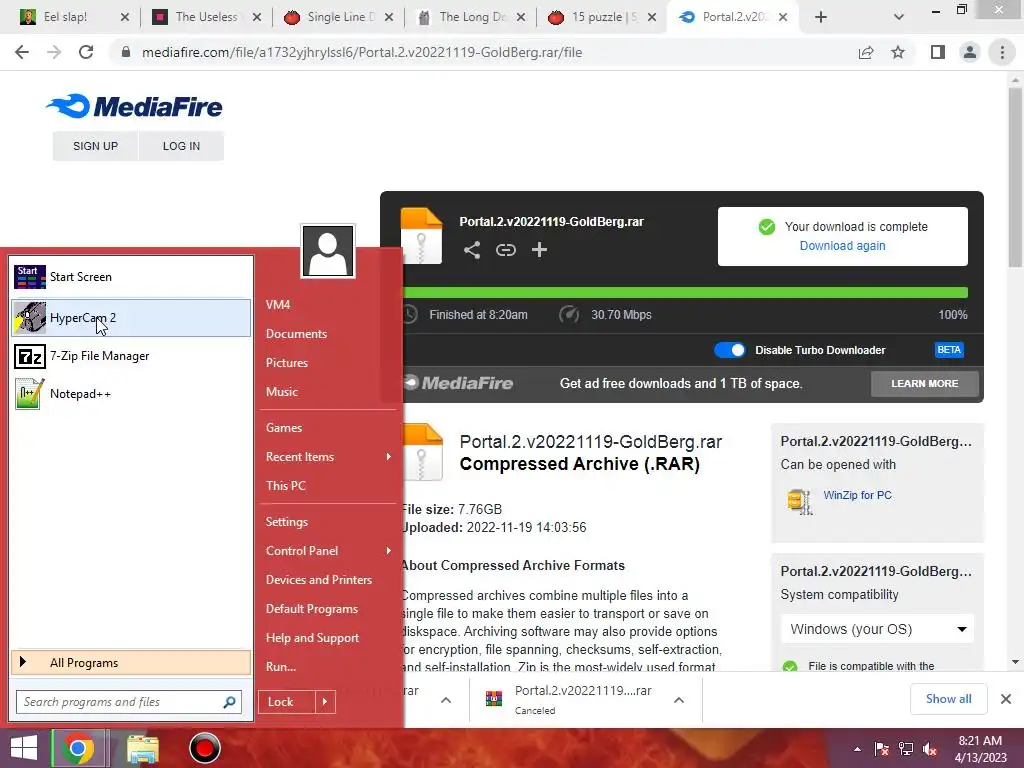Click the green download progress bar
The height and width of the screenshot is (768, 1024).
point(684,293)
